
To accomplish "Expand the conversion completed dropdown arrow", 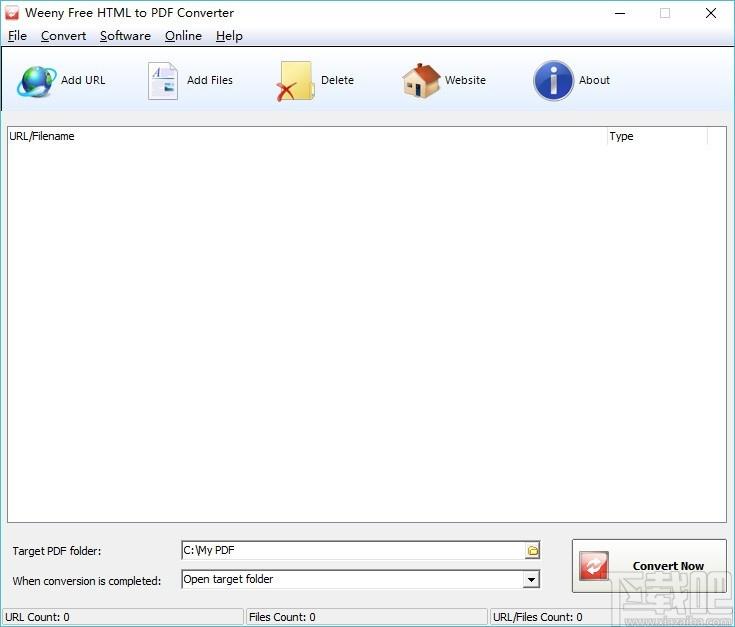I will [x=531, y=580].
